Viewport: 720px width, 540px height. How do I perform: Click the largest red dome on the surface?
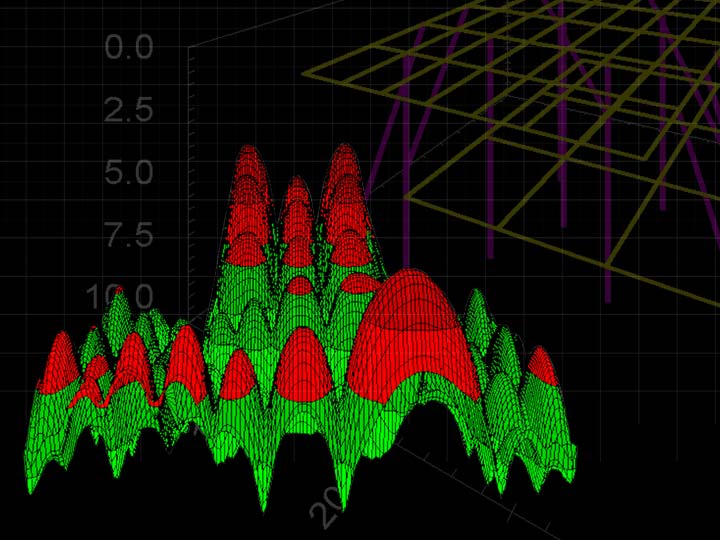[x=410, y=330]
